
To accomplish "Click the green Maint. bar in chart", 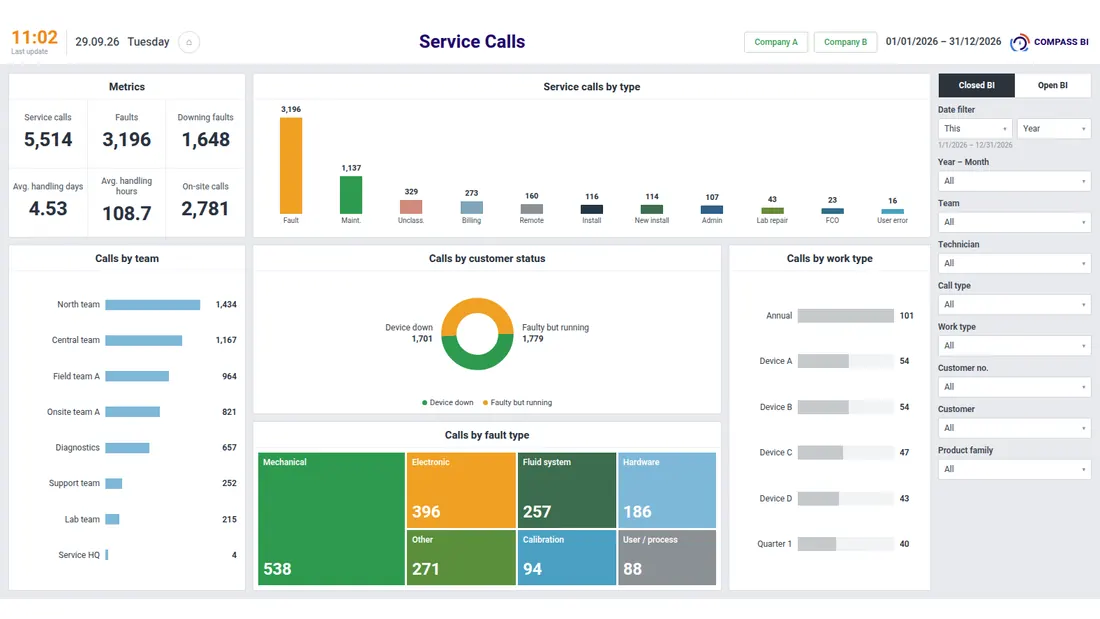I will 351,195.
